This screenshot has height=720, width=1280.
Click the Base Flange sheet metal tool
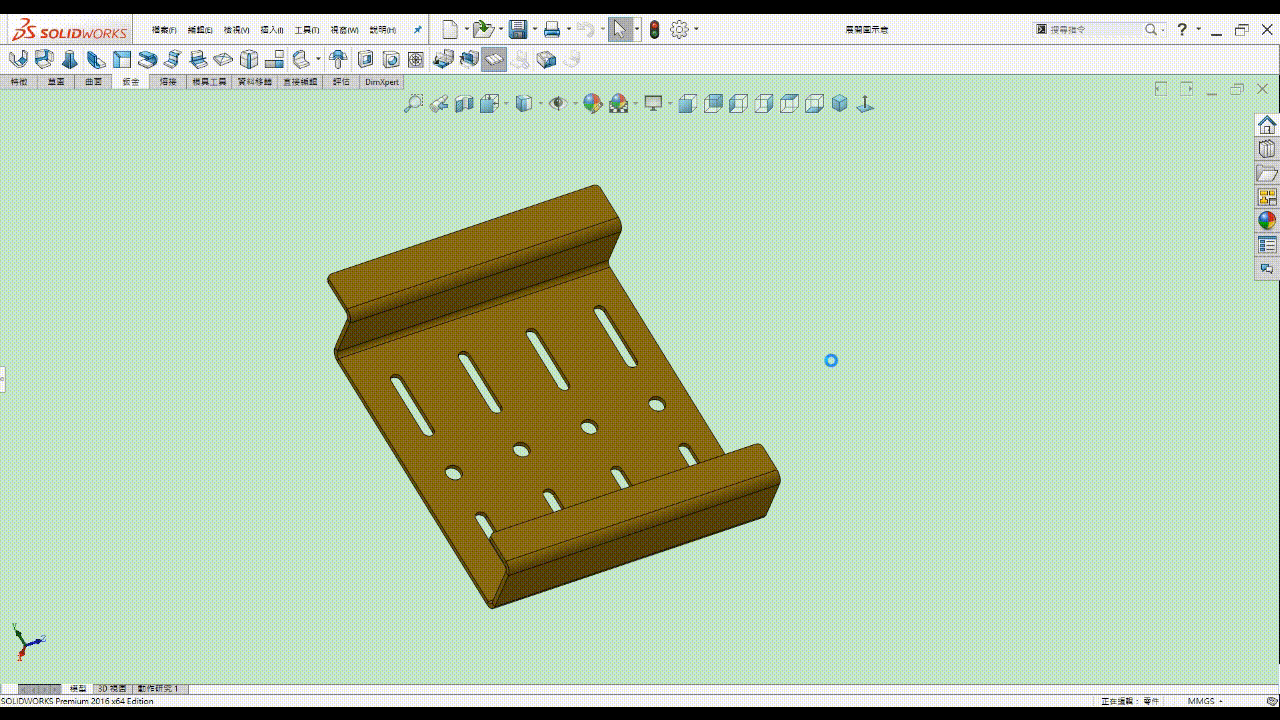point(18,59)
